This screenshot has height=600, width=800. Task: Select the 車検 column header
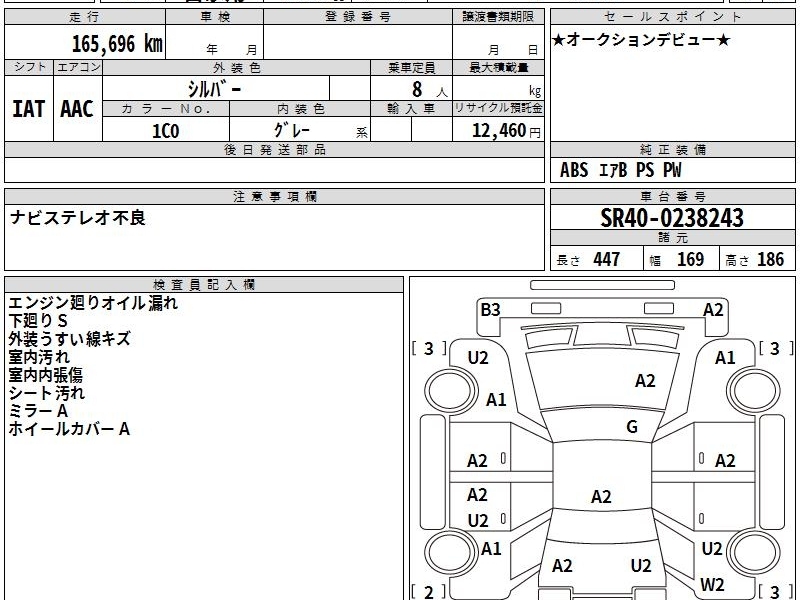(x=215, y=17)
